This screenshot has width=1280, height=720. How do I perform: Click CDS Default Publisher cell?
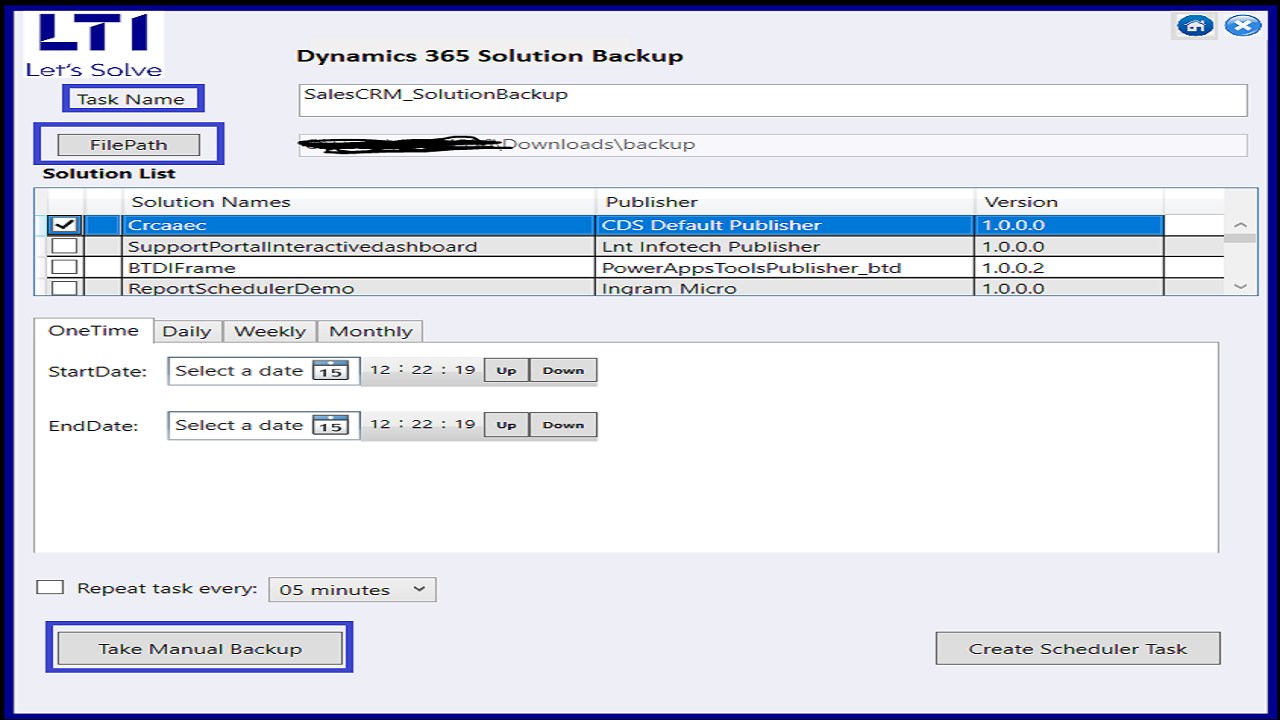(785, 225)
